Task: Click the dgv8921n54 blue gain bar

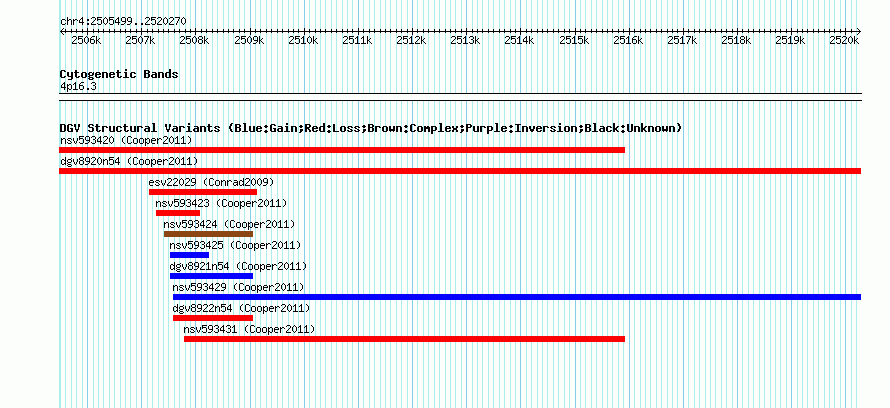Action: (211, 276)
